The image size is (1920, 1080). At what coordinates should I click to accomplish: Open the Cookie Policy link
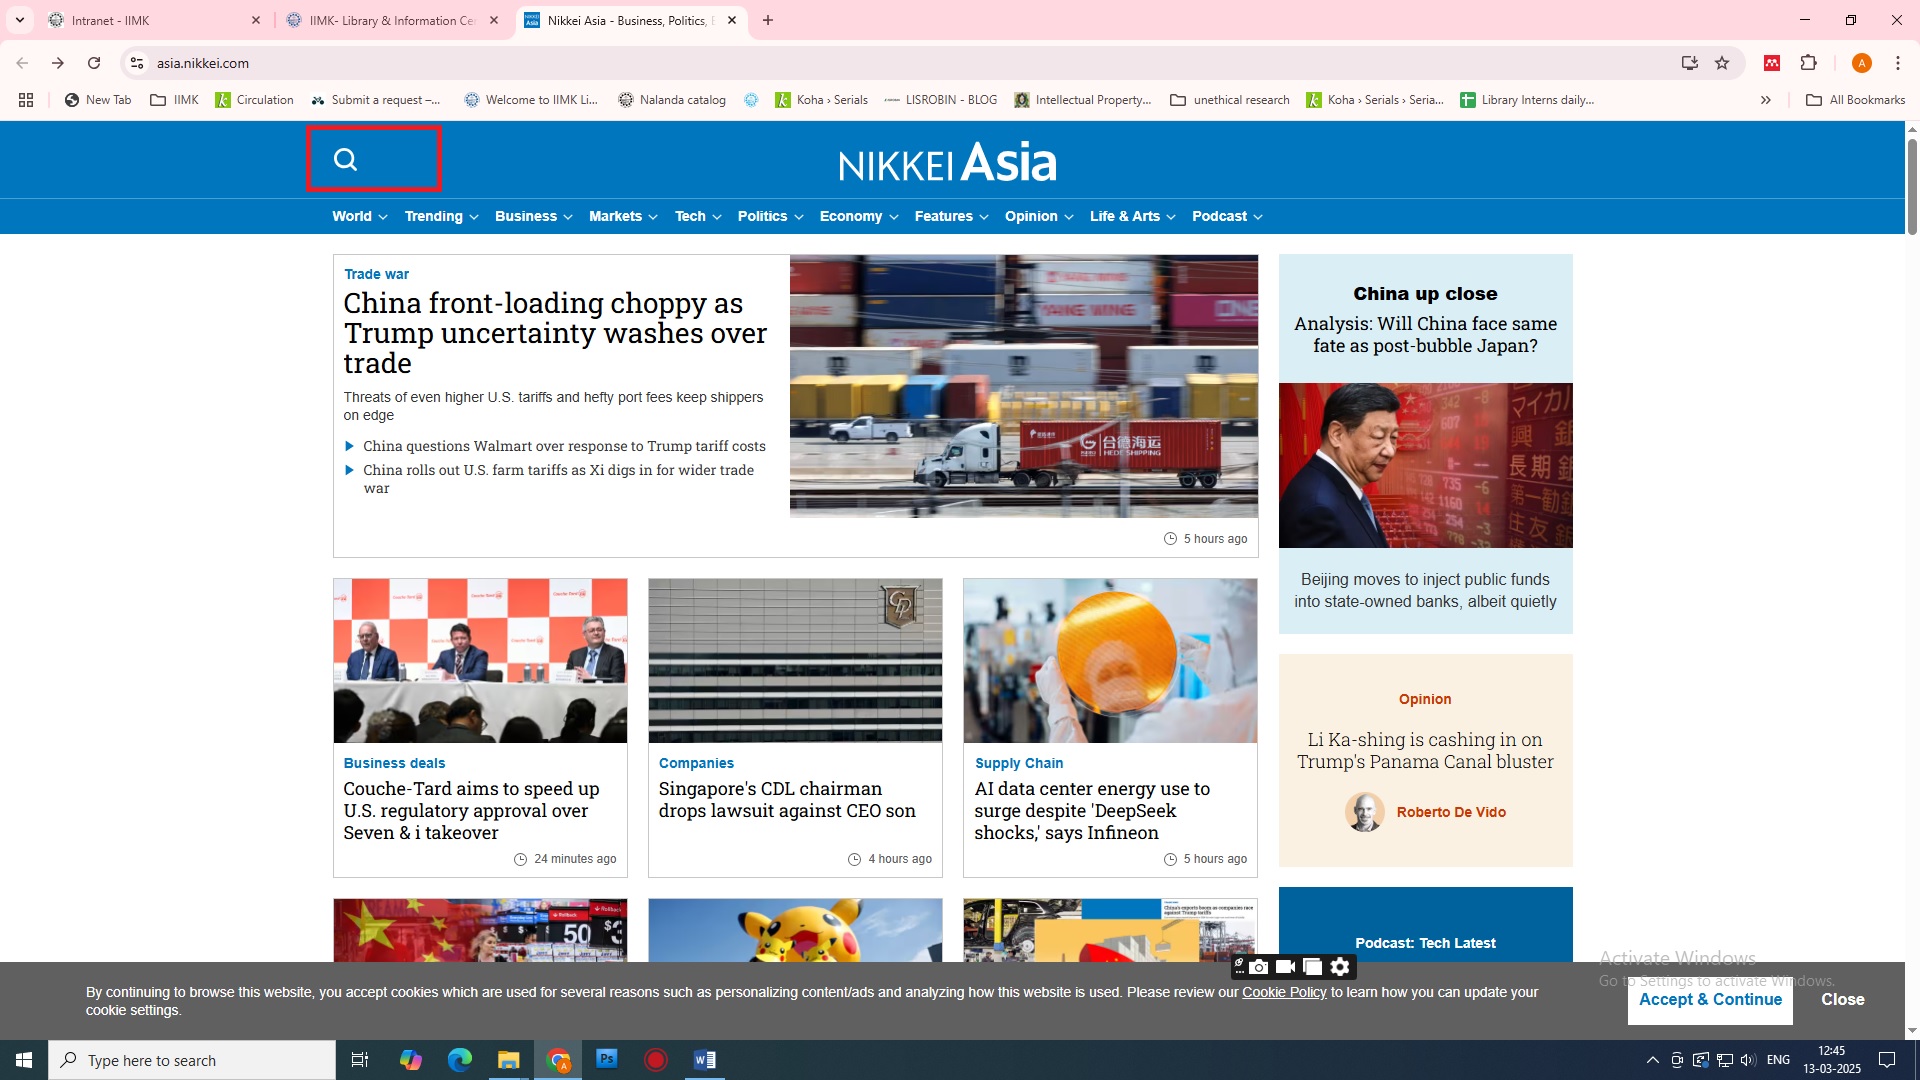[x=1284, y=992]
